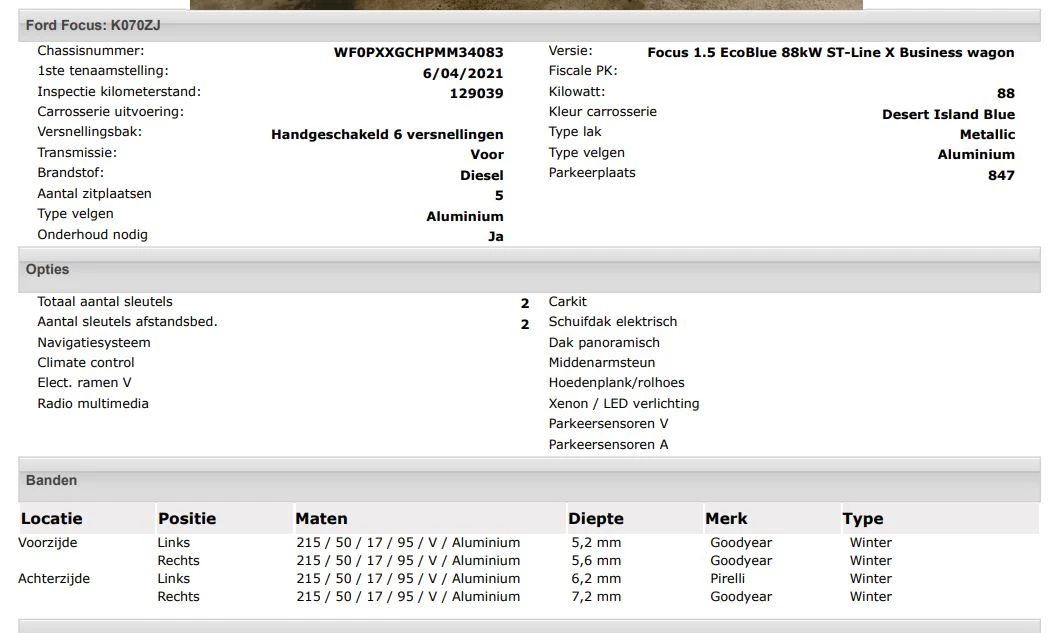The height and width of the screenshot is (633, 1059).
Task: Collapse the Banden section header
Action: tap(52, 481)
